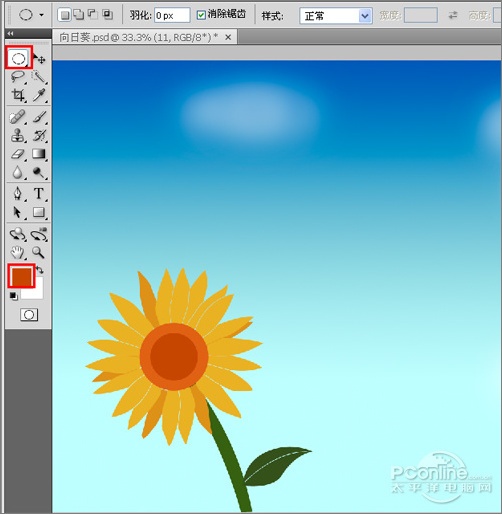The image size is (502, 514).
Task: Select the 3D Rotate tool
Action: pos(18,234)
